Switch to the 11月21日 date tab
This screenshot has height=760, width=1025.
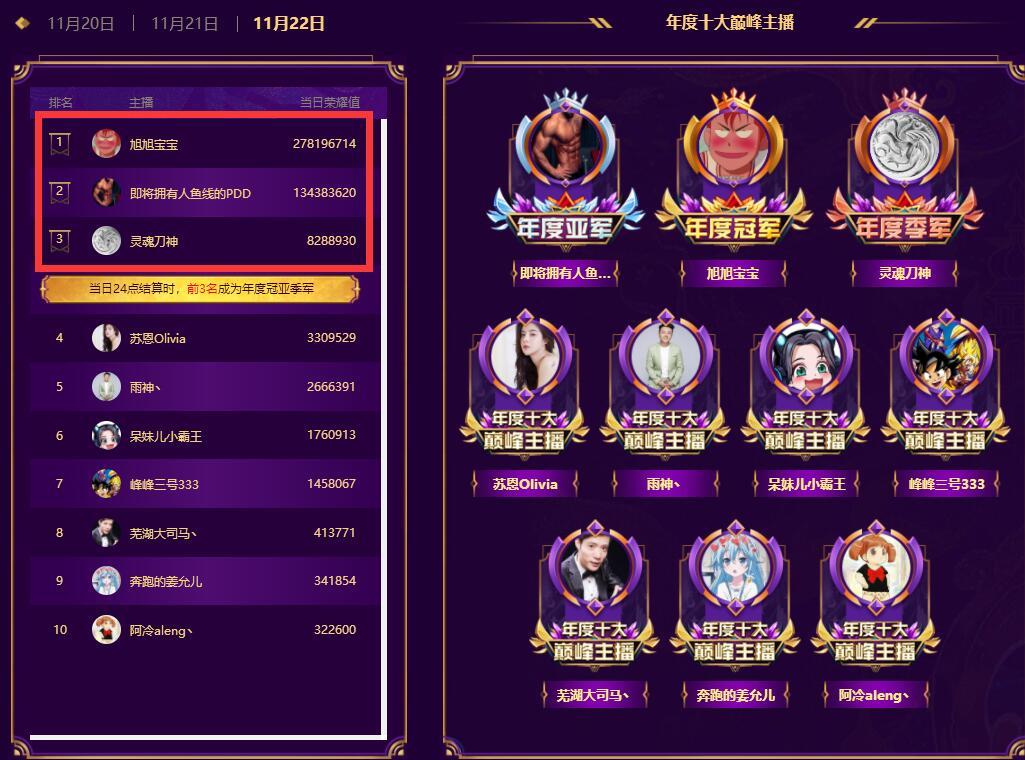[184, 24]
